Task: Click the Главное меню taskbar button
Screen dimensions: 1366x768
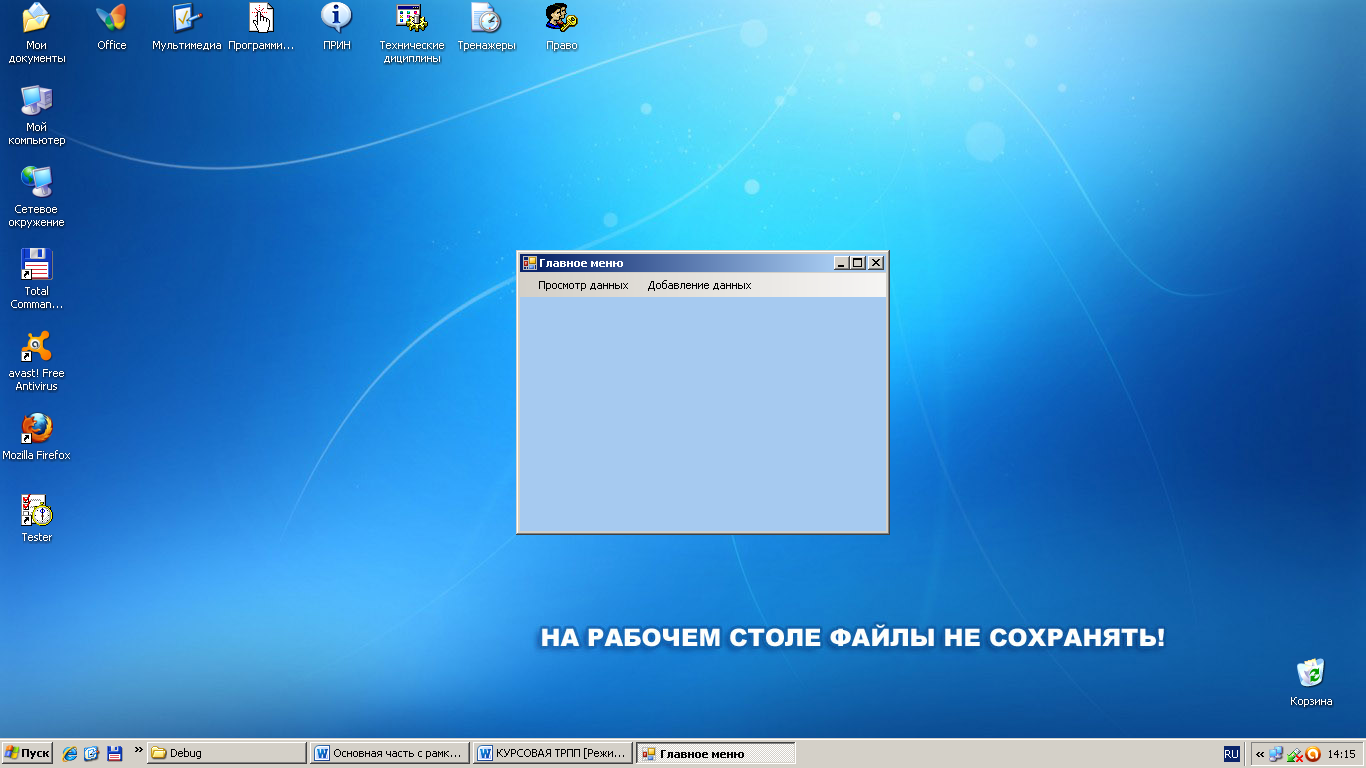Action: (x=716, y=753)
